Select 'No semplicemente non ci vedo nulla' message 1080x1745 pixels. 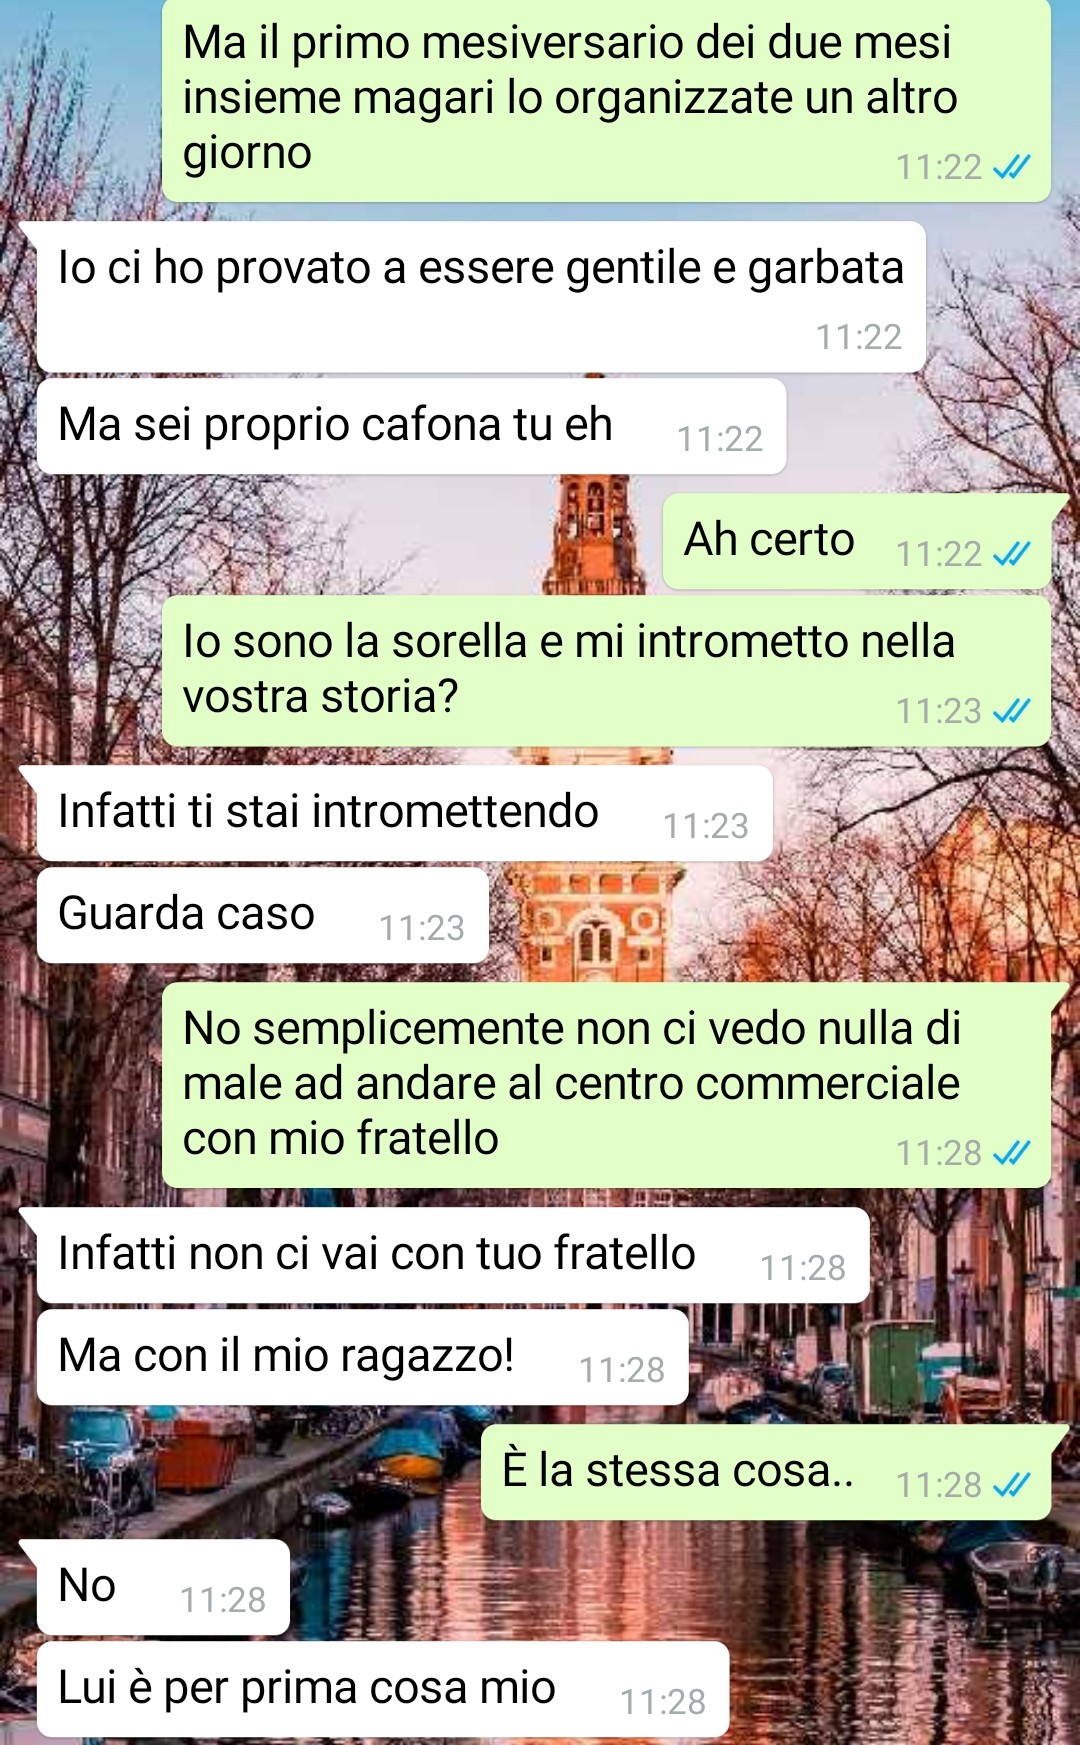606,1085
